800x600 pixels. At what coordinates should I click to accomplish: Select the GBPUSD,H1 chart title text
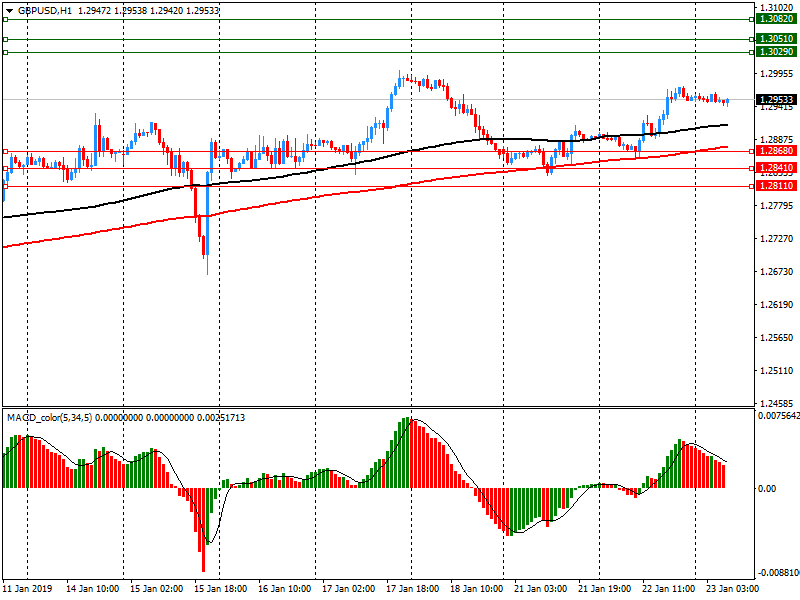(45, 10)
